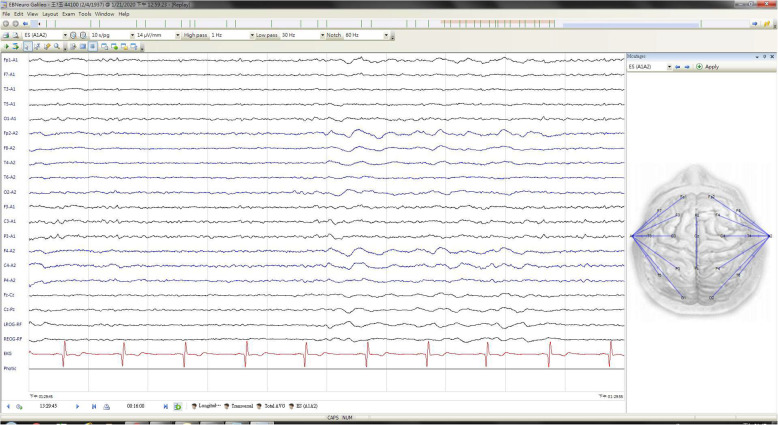The height and width of the screenshot is (425, 778).
Task: Click the green play arrow in tools toolbar
Action: point(7,47)
